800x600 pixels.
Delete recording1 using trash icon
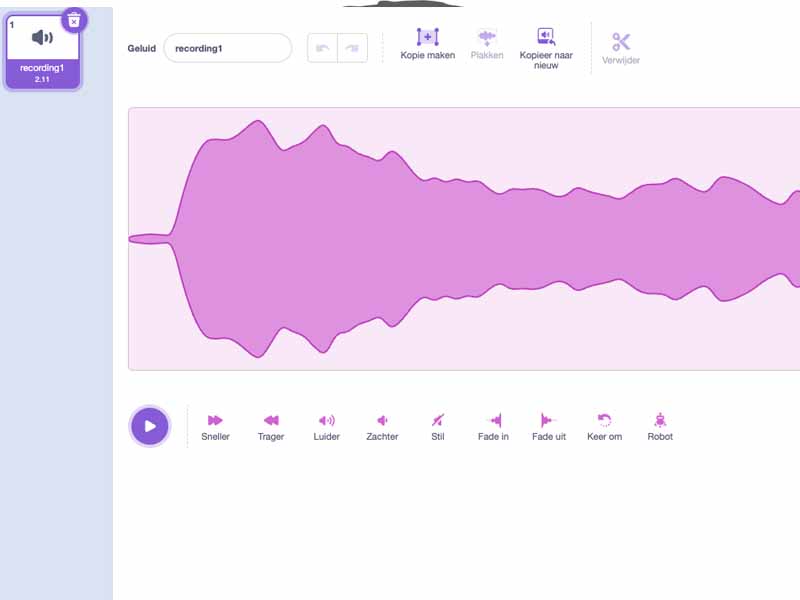pos(74,20)
